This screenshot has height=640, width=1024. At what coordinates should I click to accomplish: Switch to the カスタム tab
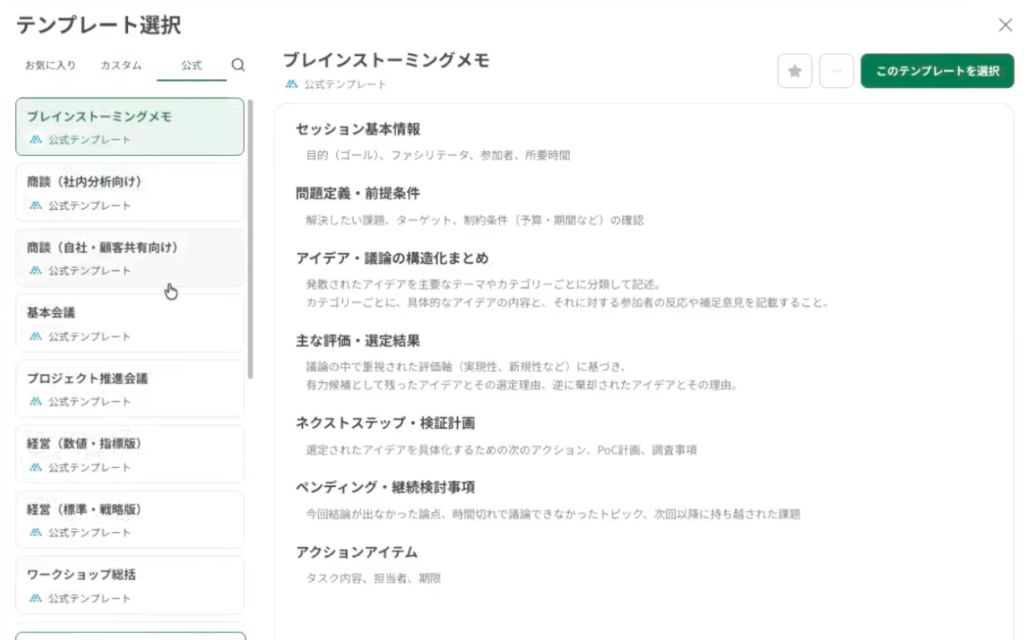(x=121, y=65)
